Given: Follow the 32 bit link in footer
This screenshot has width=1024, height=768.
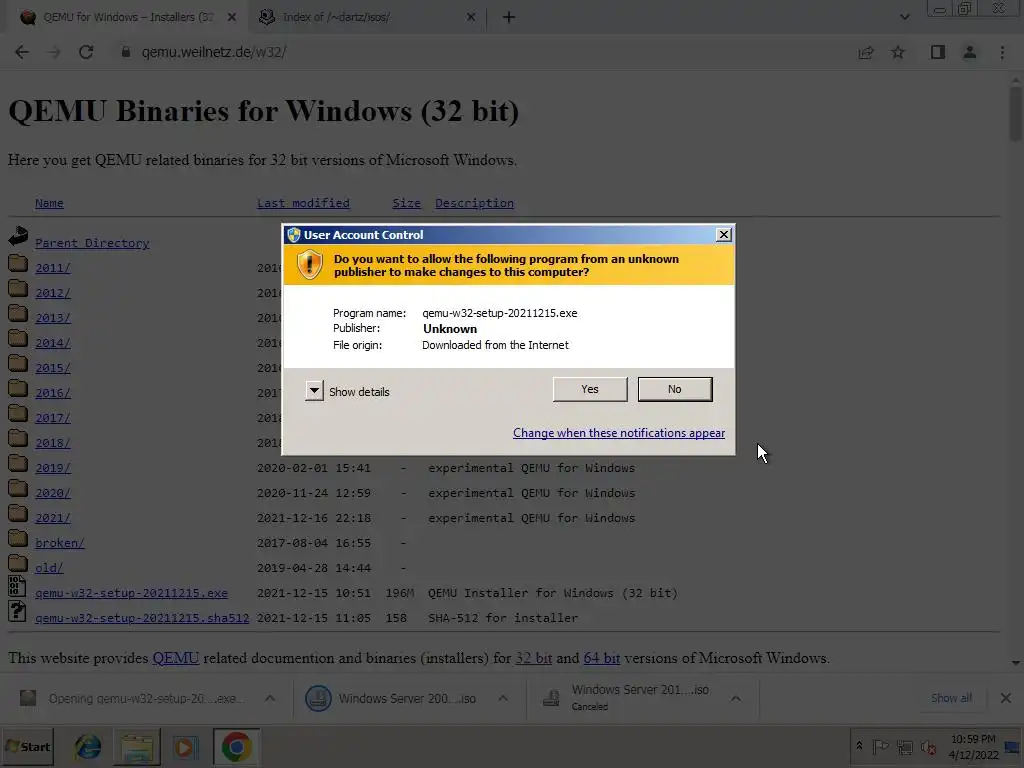Looking at the screenshot, I should [534, 658].
